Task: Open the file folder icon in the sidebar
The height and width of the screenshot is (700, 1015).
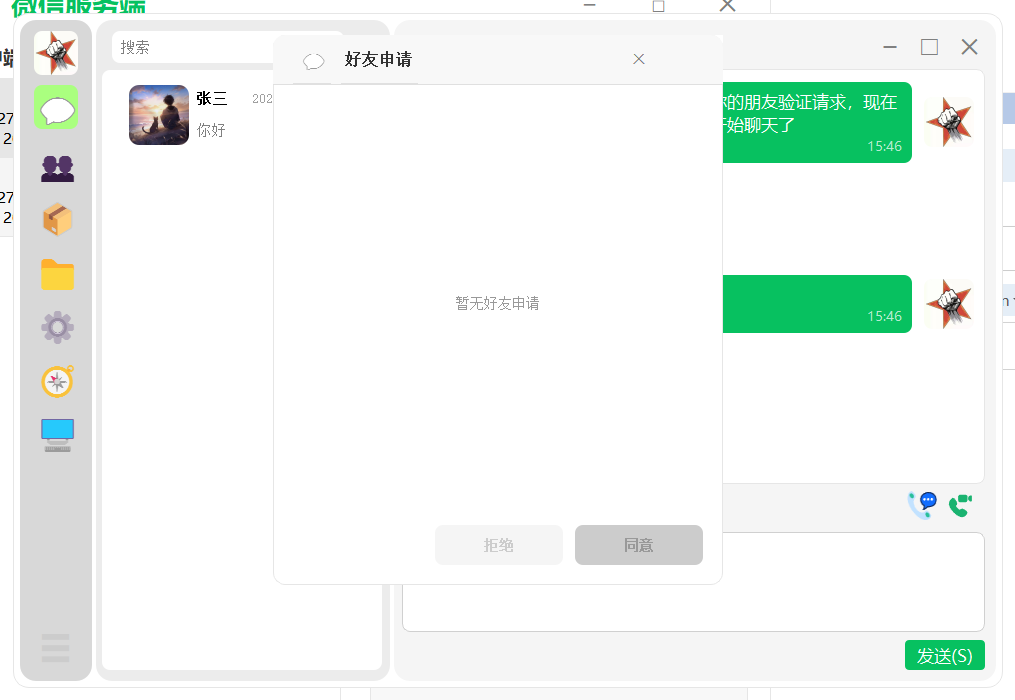Action: [55, 274]
